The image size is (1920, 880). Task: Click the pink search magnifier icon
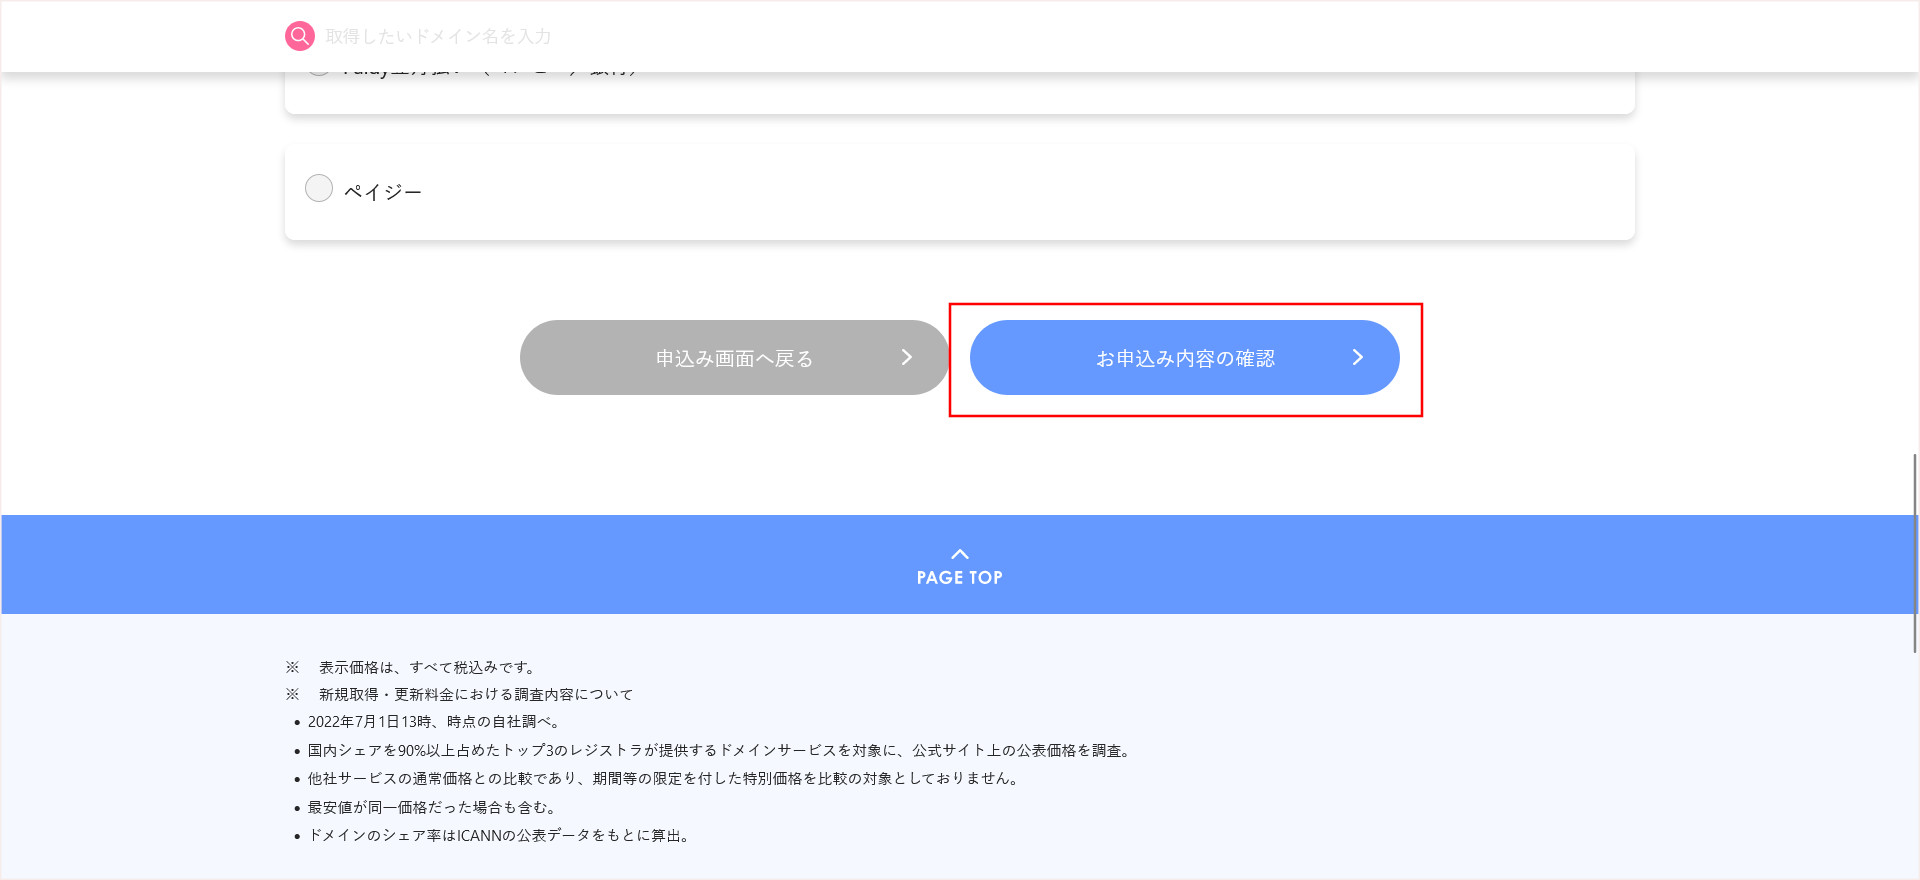pos(300,36)
